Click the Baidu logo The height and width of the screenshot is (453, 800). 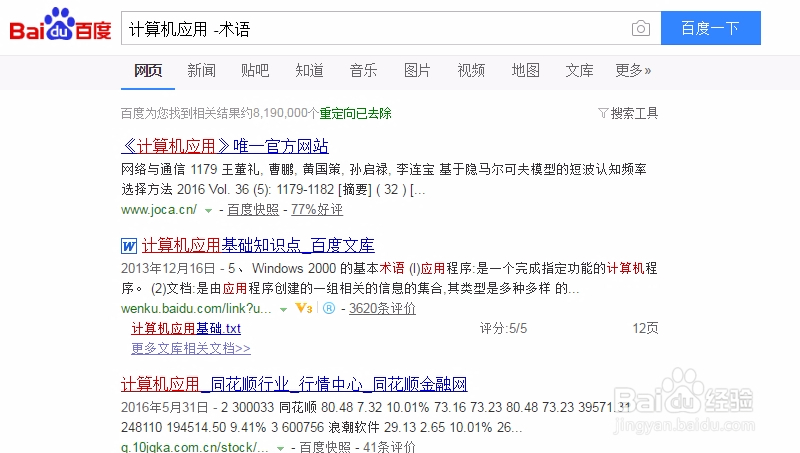[x=60, y=24]
